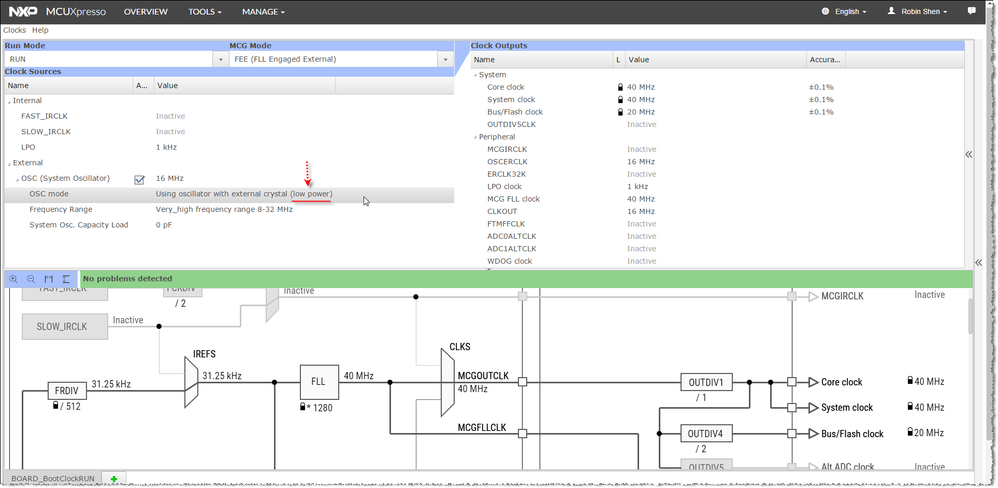This screenshot has height=488, width=998.
Task: Click the FLL block in diagram
Action: point(318,382)
